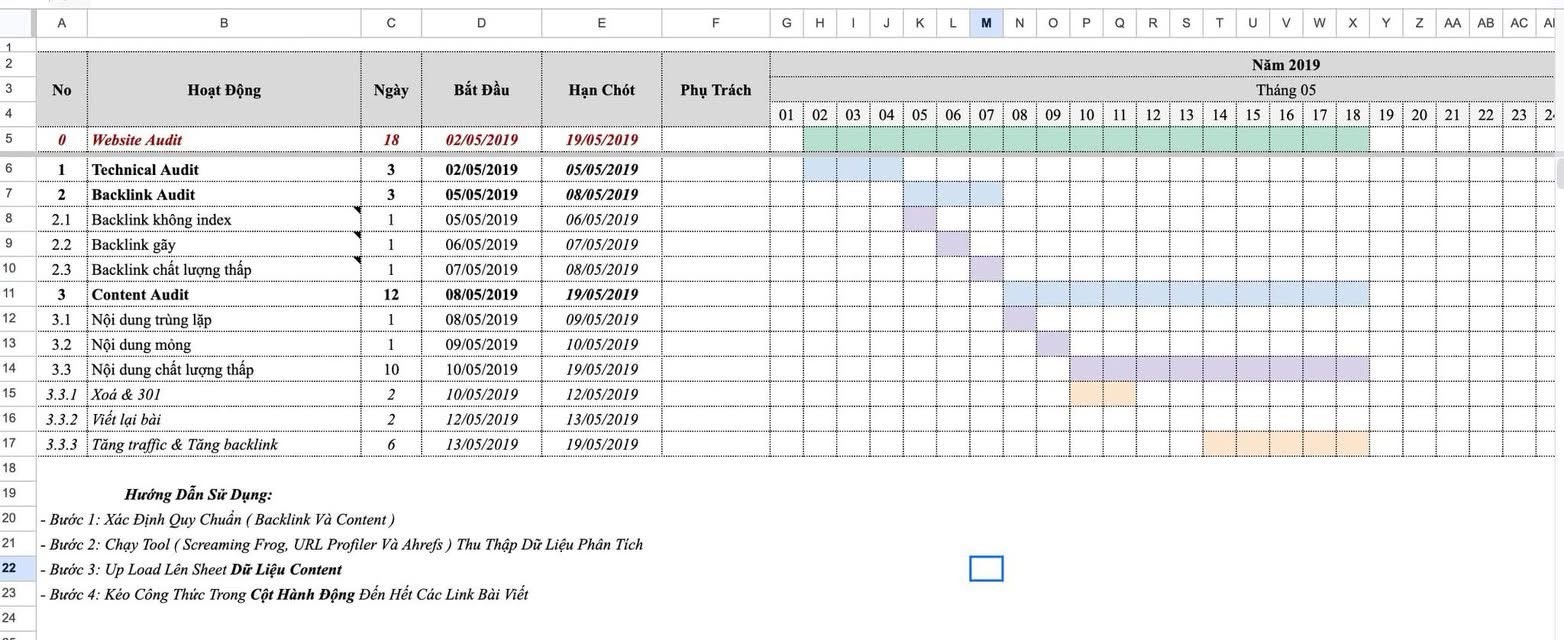
Task: Click the "Năm 2019" merged header
Action: point(1286,65)
